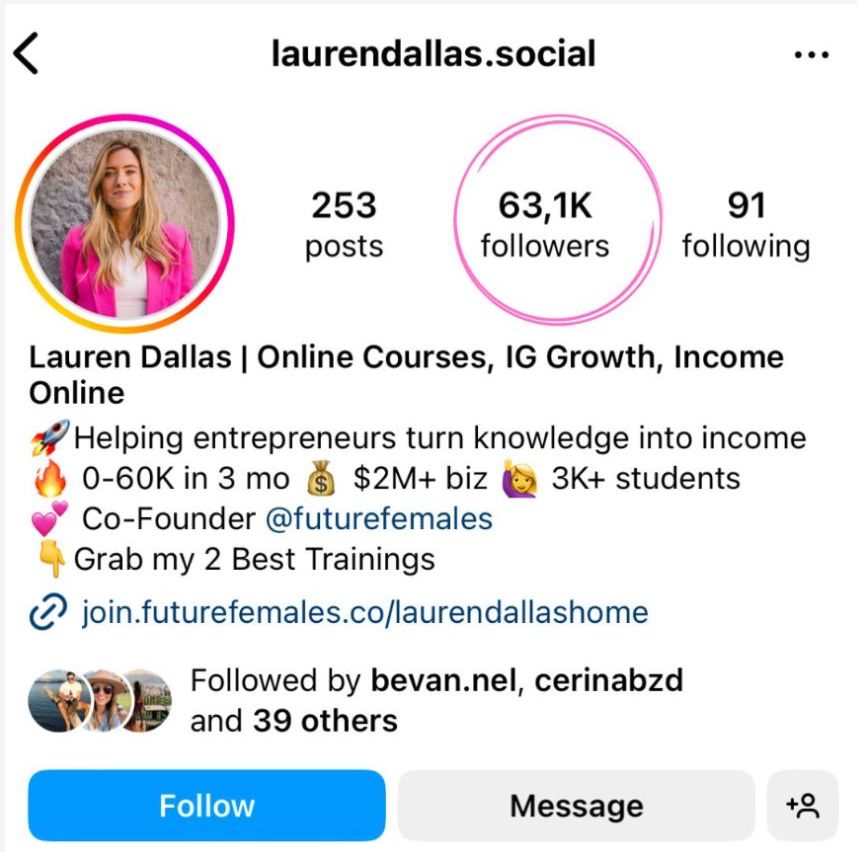Open the @futurefemales mention link
857x852 pixels.
[379, 519]
